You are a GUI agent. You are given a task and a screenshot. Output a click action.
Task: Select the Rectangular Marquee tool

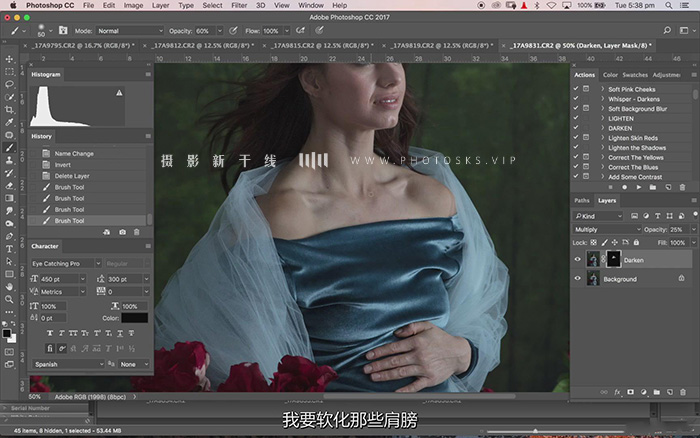9,71
